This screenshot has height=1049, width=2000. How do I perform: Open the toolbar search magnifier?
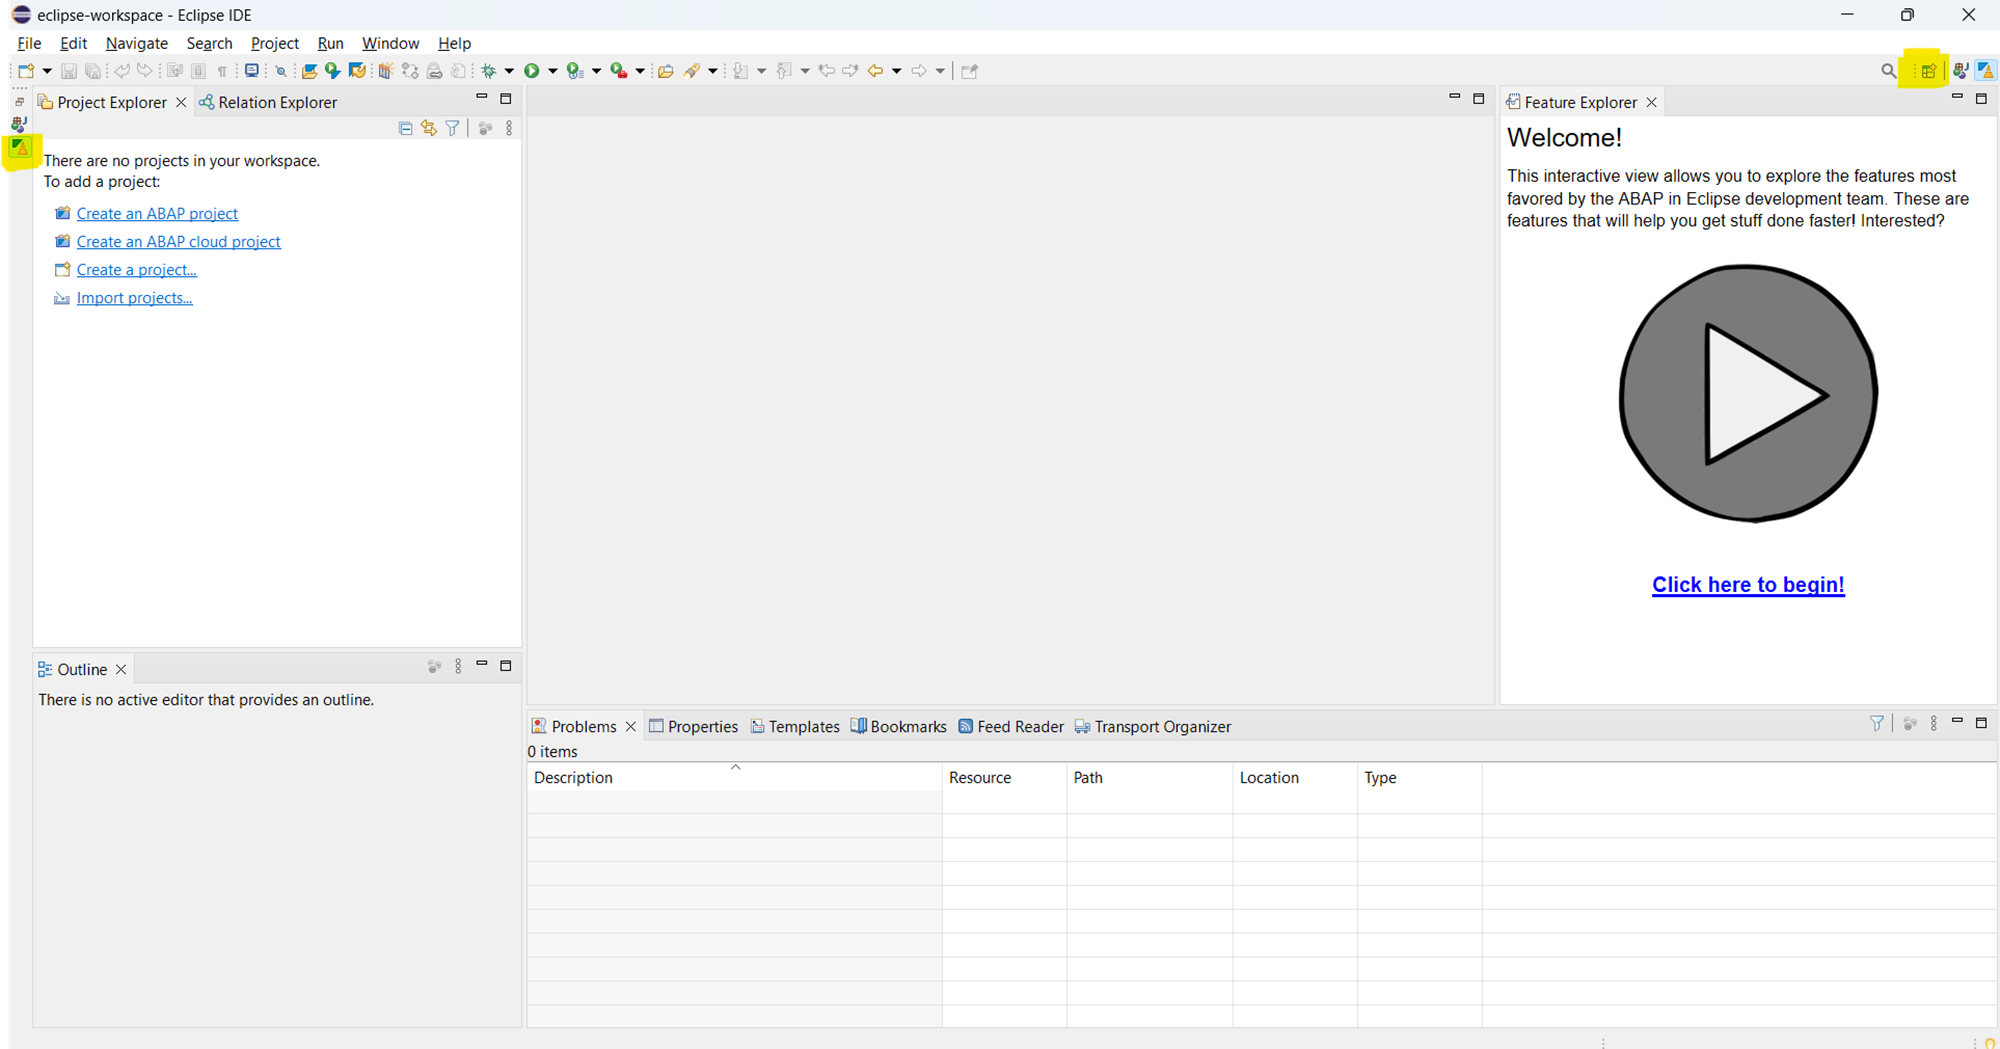tap(1888, 71)
